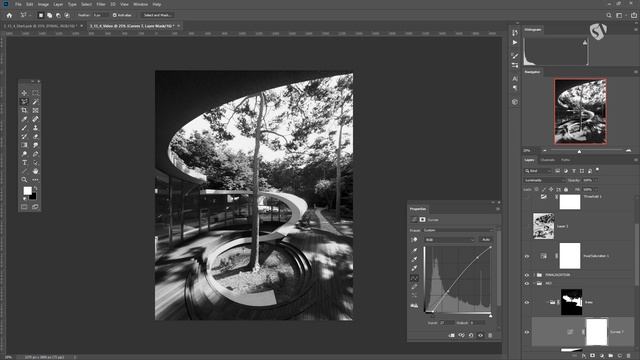Open the Properties panel flyout menu
640x360 pixels.
click(498, 209)
